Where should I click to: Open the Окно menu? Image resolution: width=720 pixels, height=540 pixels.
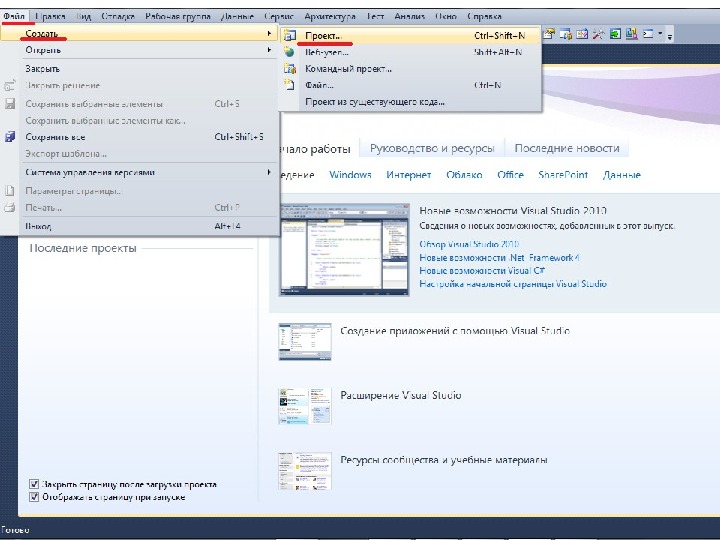point(446,17)
